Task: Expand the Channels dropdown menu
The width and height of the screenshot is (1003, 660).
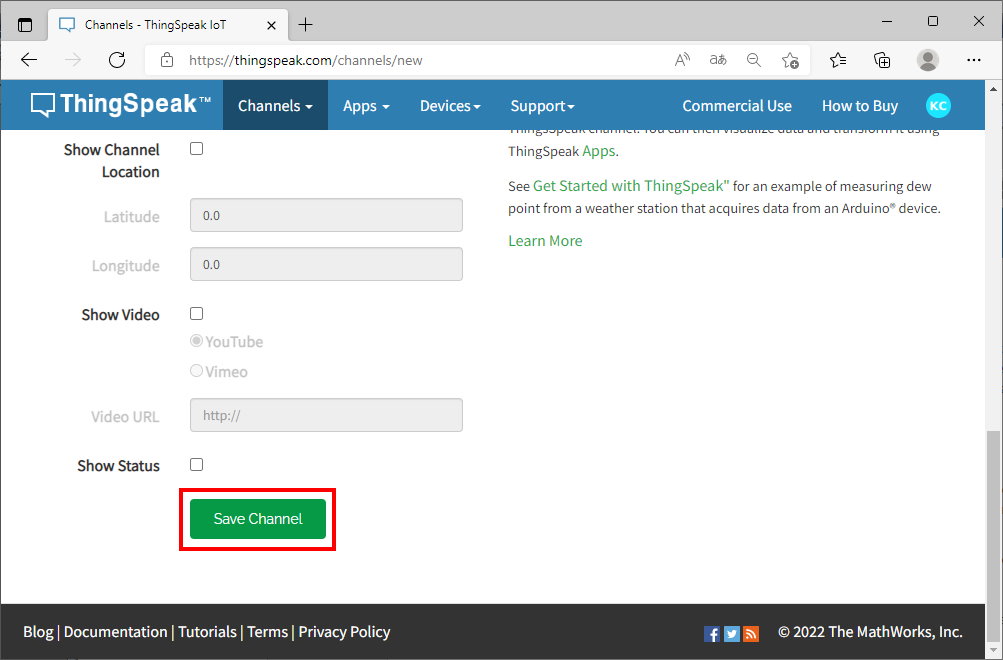Action: 275,106
